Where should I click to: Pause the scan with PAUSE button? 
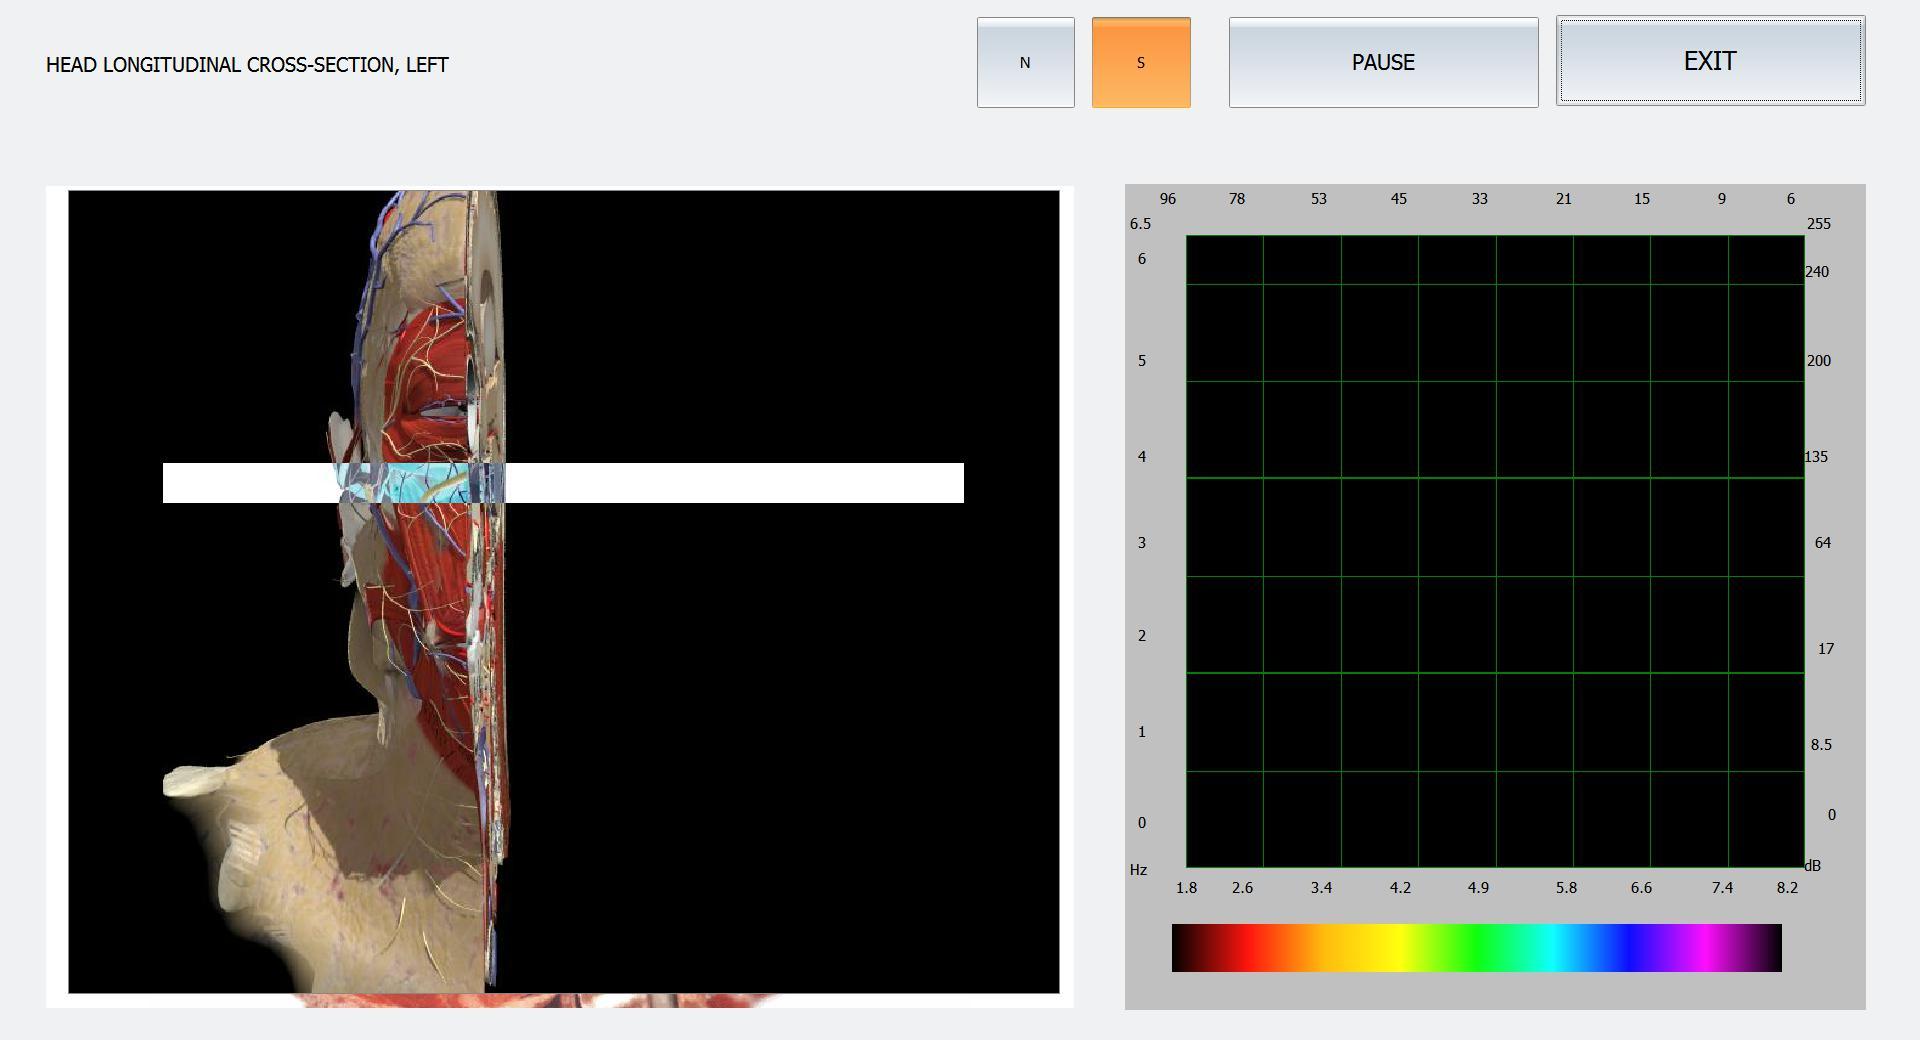pos(1383,62)
